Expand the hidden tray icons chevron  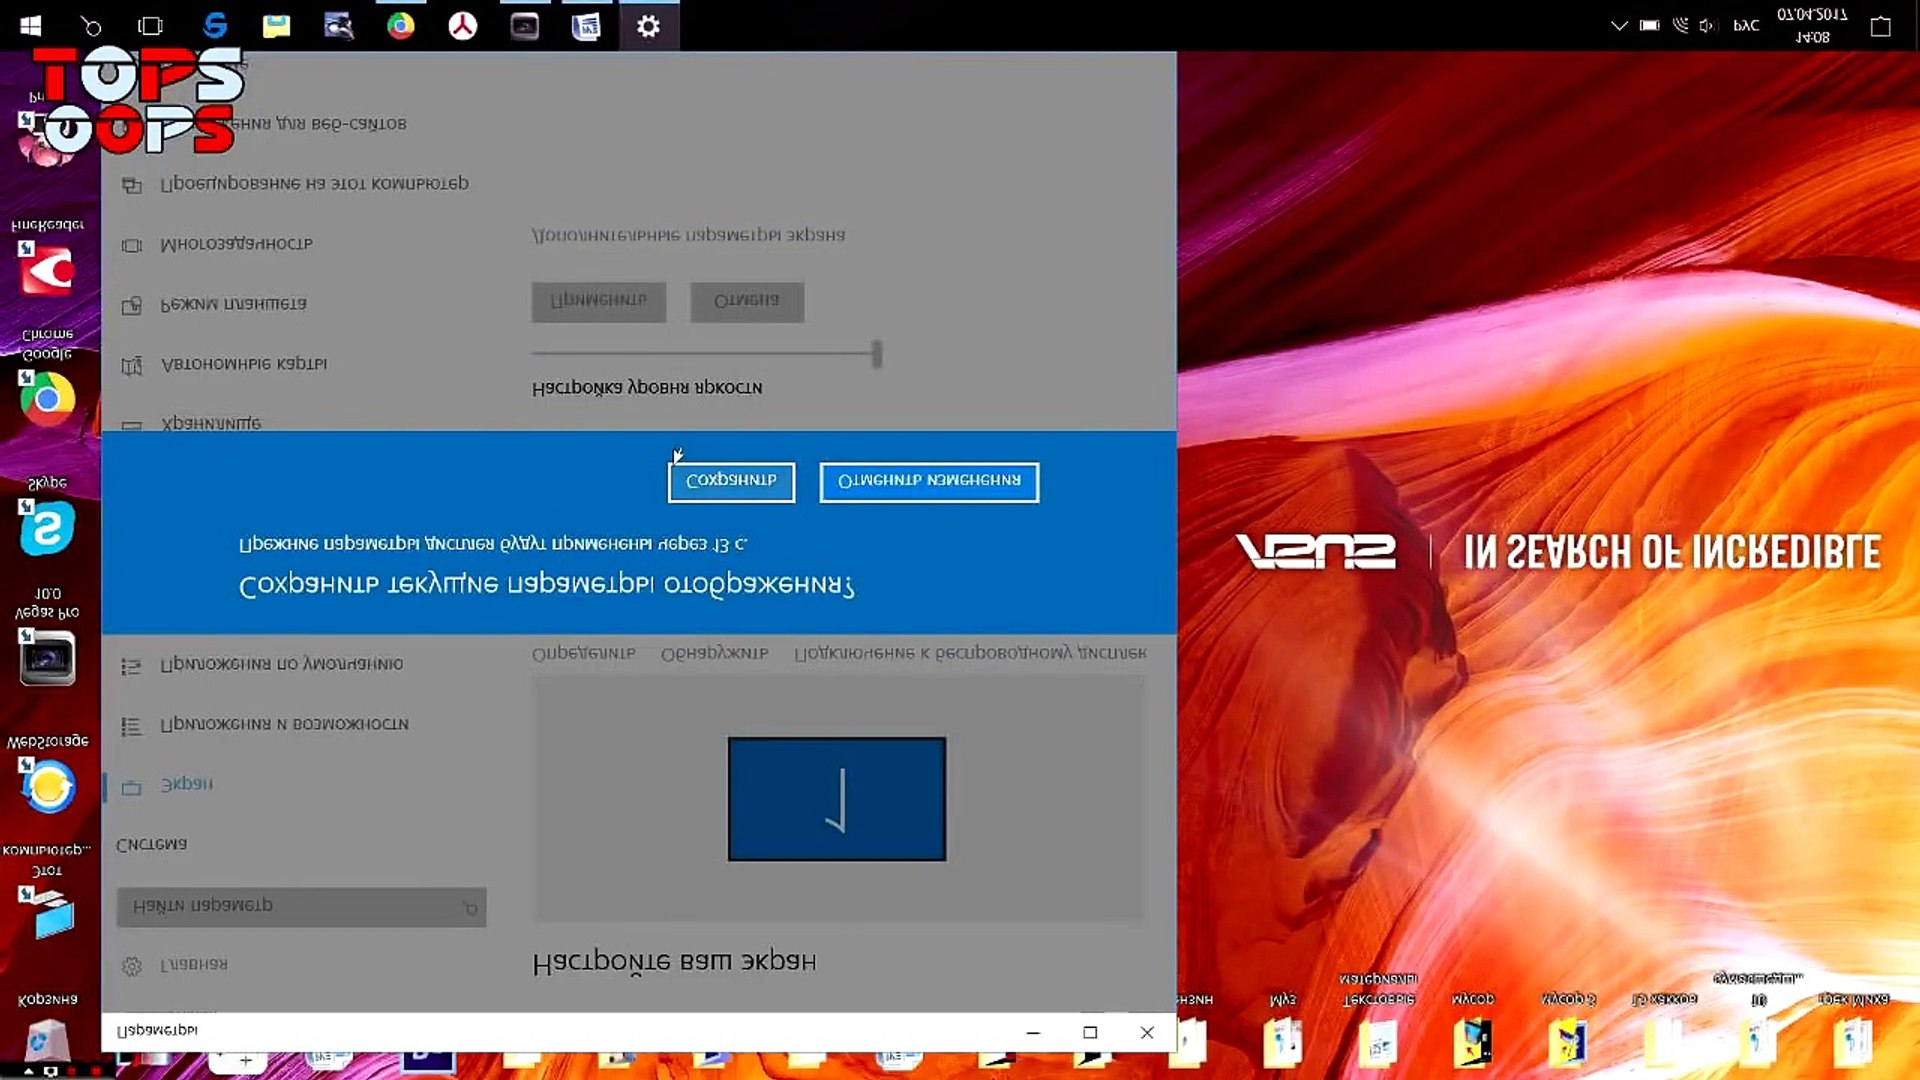coord(1619,26)
